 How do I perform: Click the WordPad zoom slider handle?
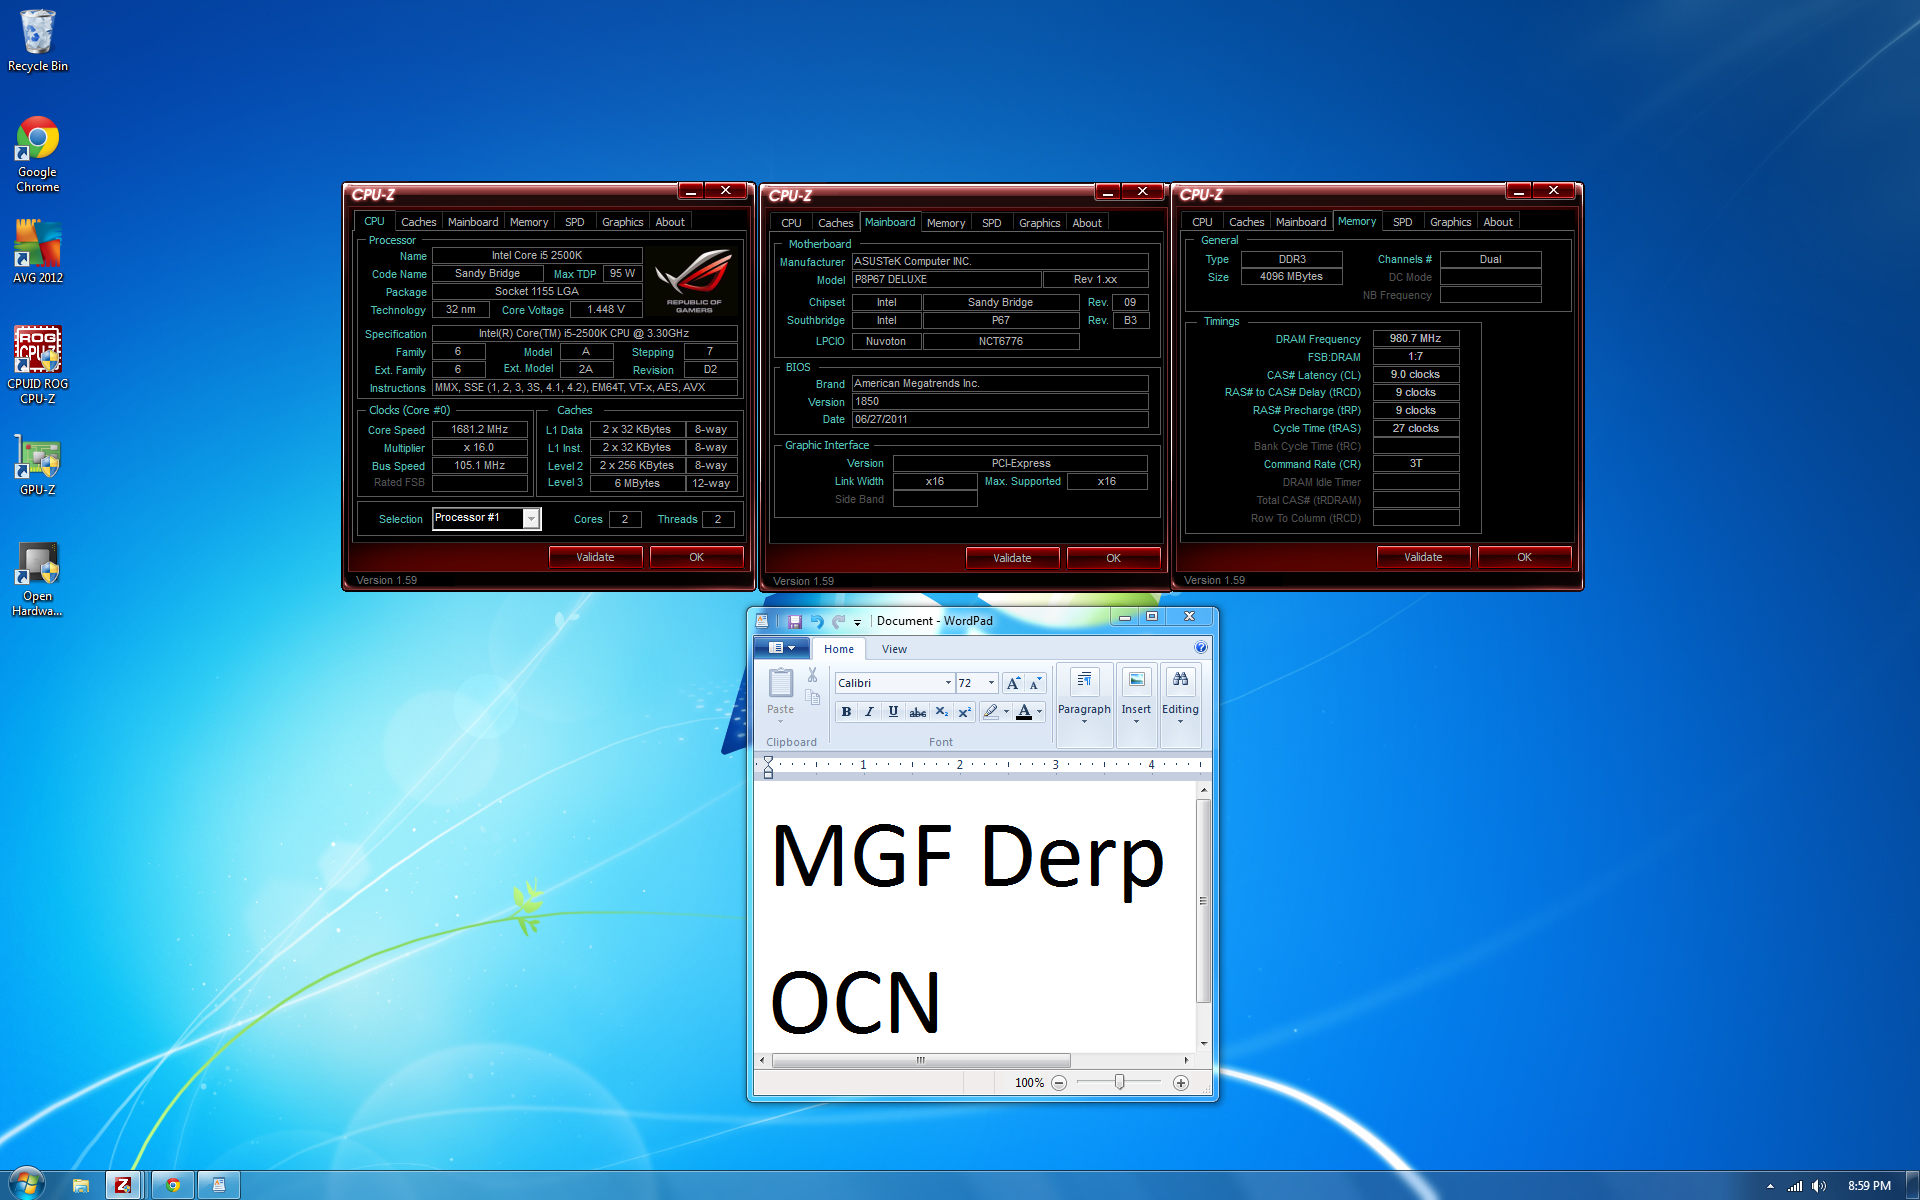(x=1120, y=1082)
